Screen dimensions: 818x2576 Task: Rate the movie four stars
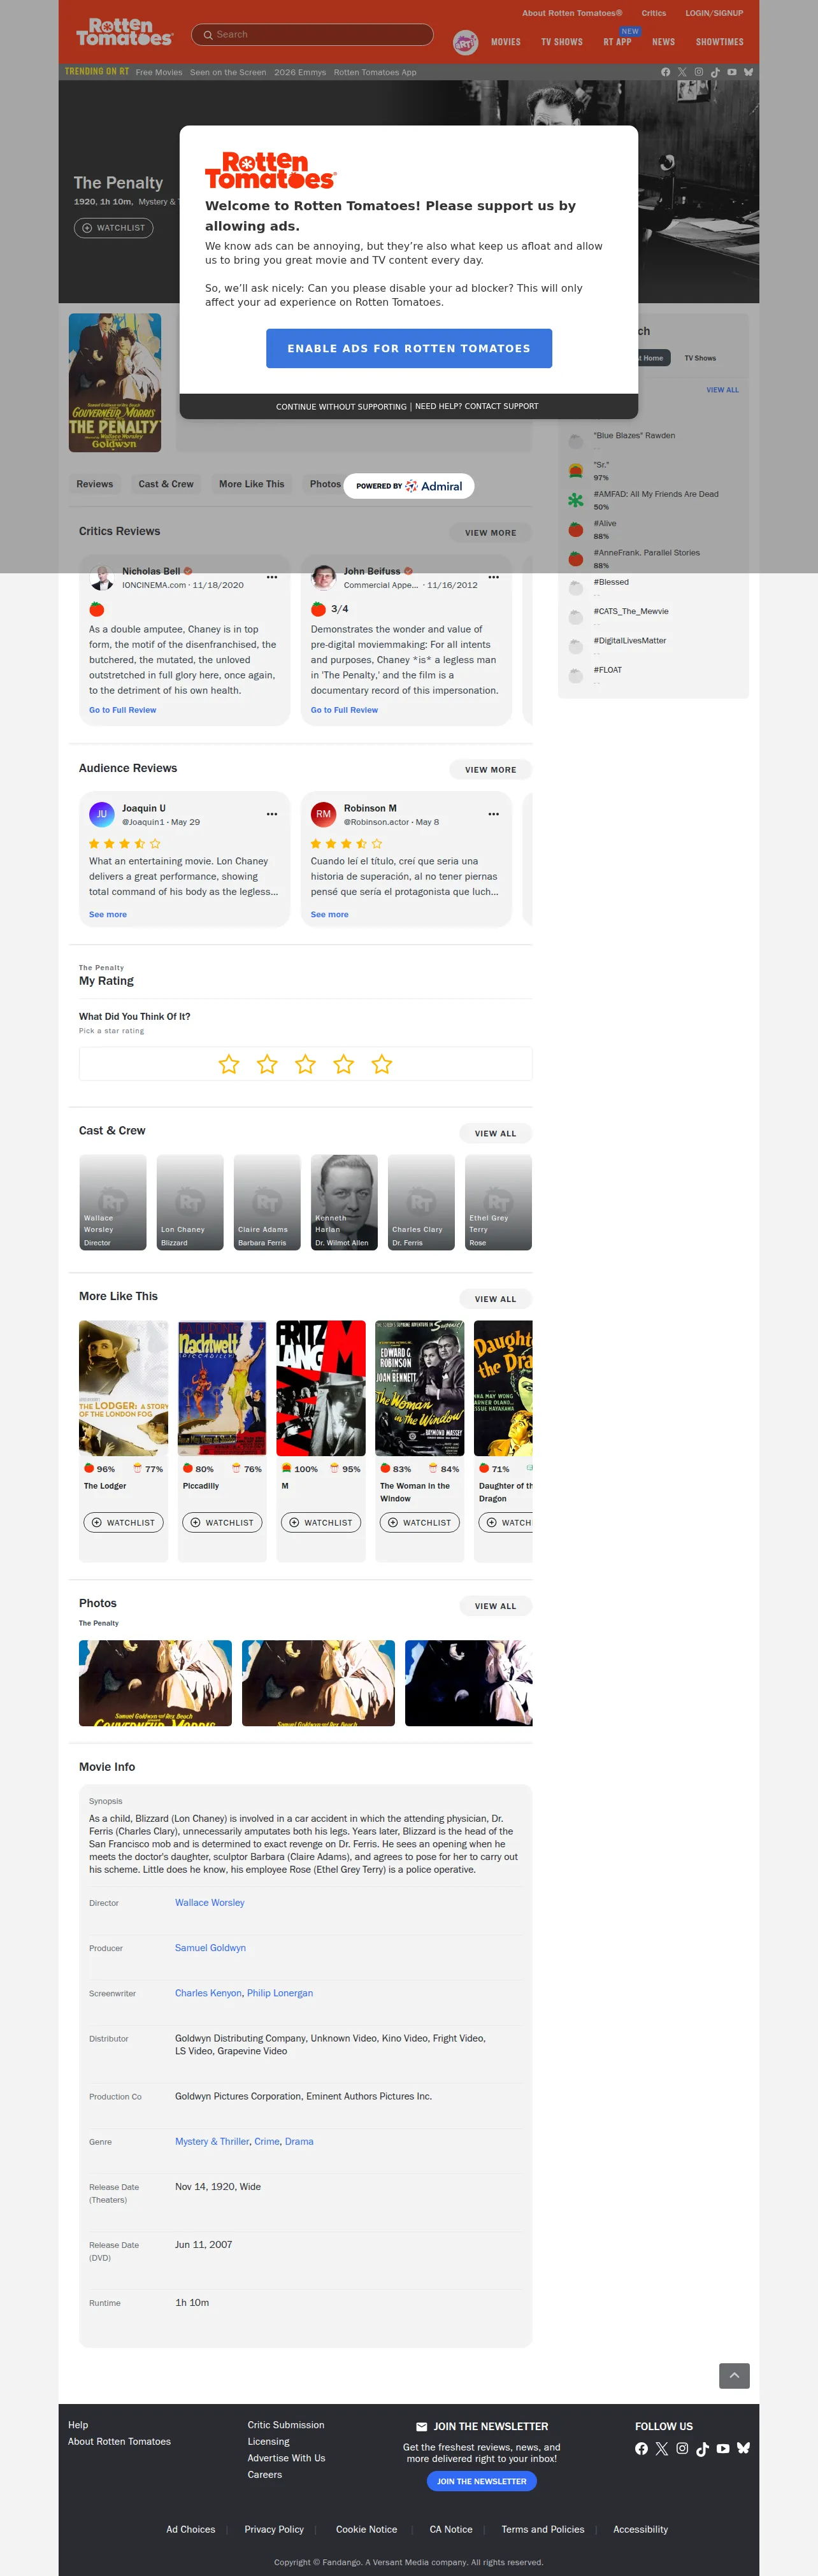(x=344, y=1064)
